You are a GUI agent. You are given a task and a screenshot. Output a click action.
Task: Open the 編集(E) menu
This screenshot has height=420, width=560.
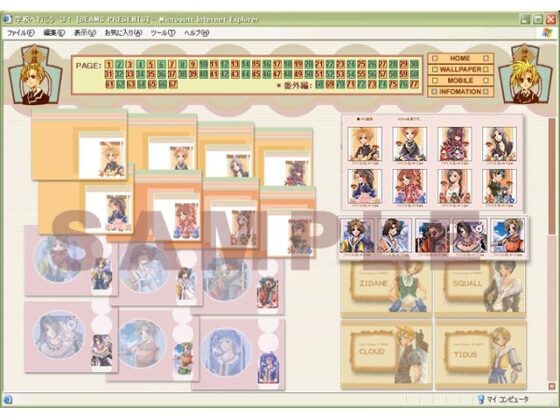(x=54, y=33)
